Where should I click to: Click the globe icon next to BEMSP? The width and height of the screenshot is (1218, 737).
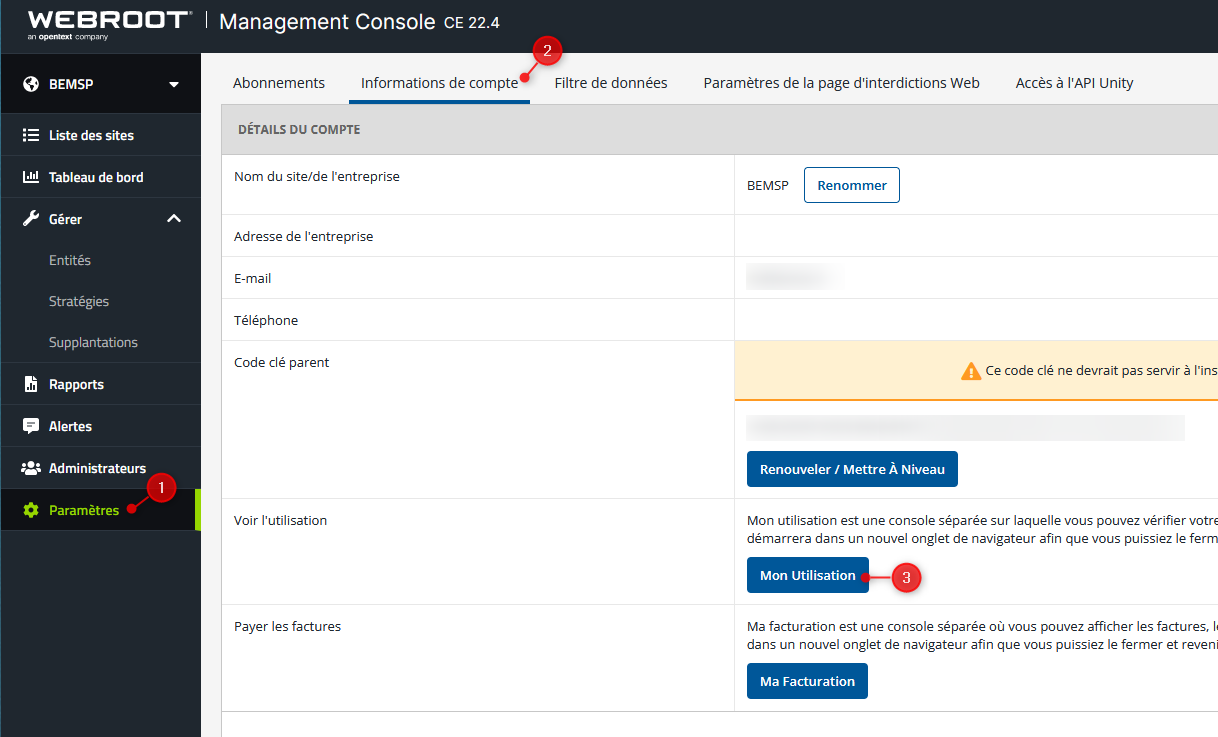click(31, 84)
